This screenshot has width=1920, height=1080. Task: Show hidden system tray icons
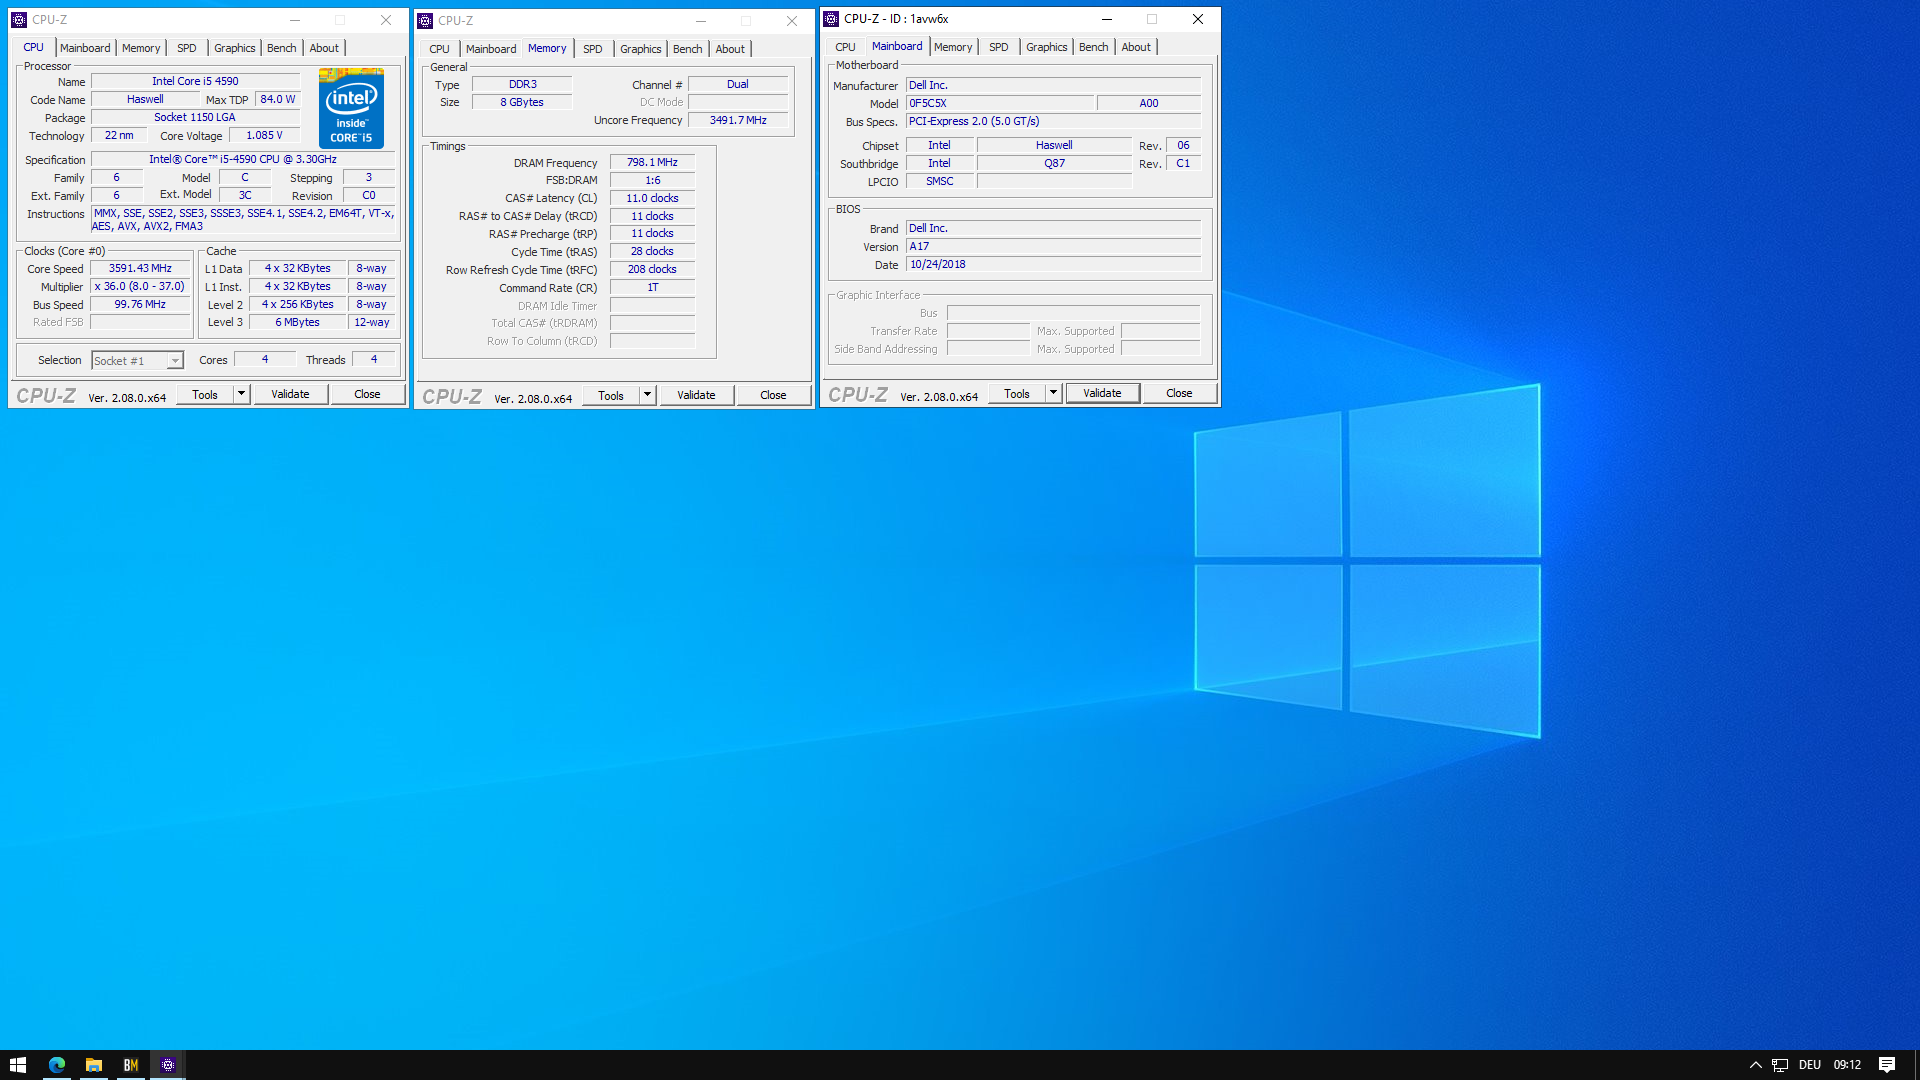[1755, 1065]
